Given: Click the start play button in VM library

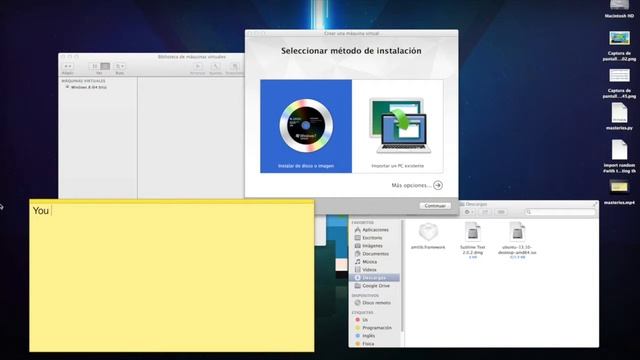Looking at the screenshot, I should [198, 66].
